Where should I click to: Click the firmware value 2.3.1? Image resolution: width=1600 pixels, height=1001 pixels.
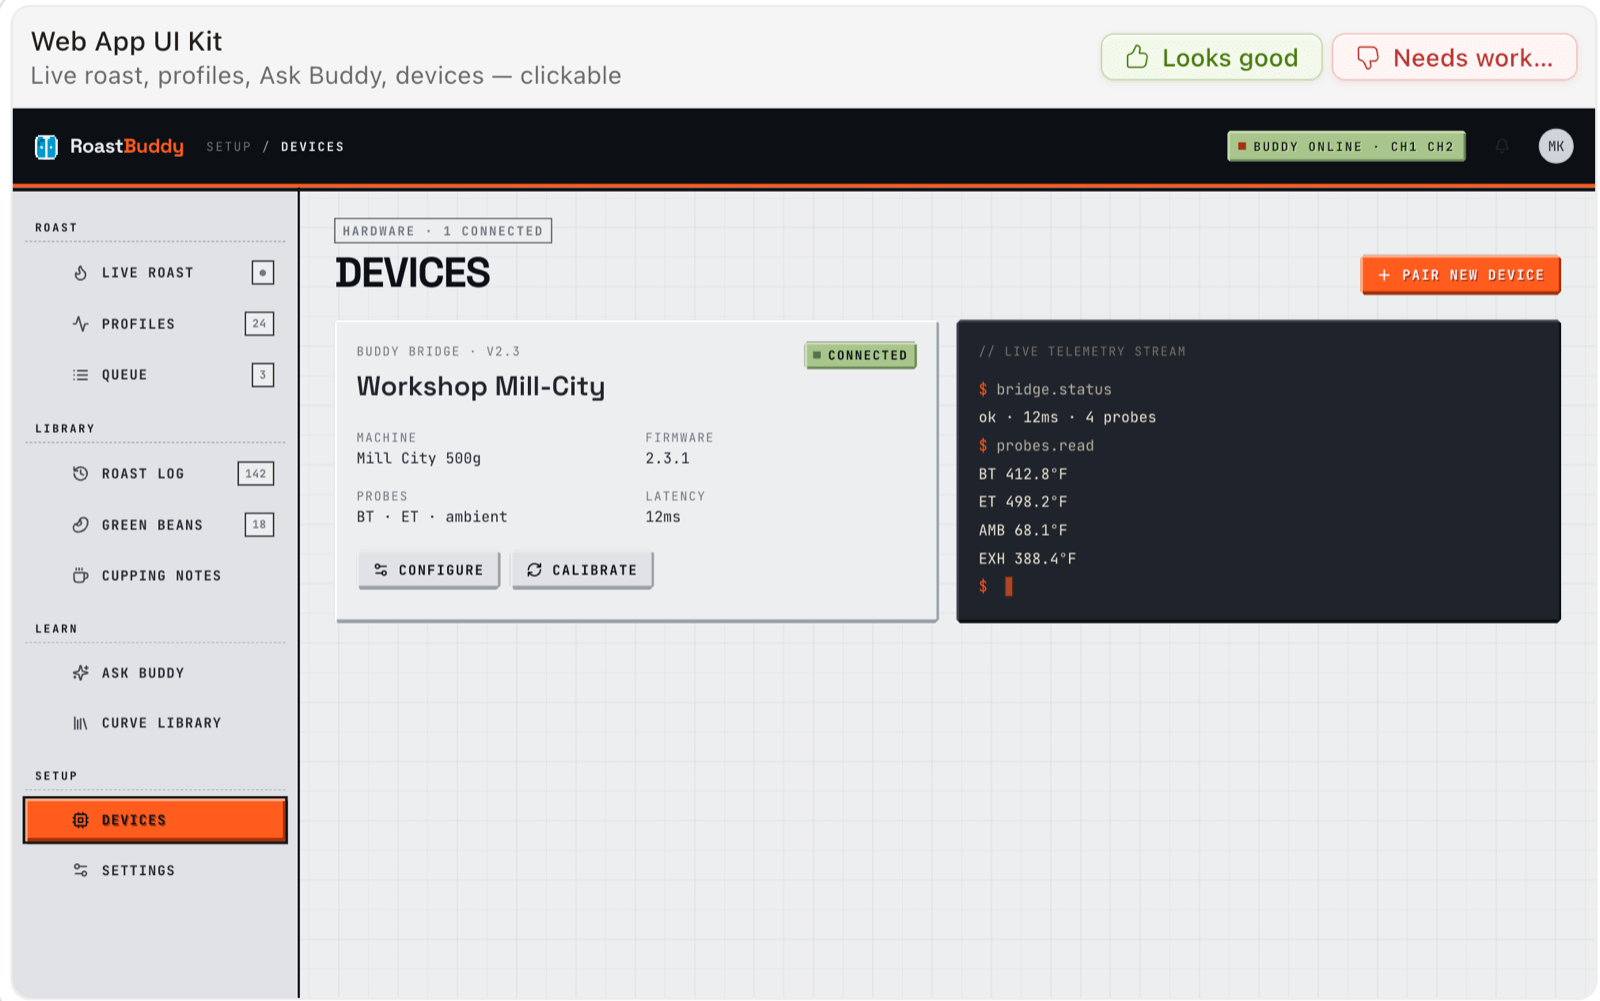pos(667,459)
